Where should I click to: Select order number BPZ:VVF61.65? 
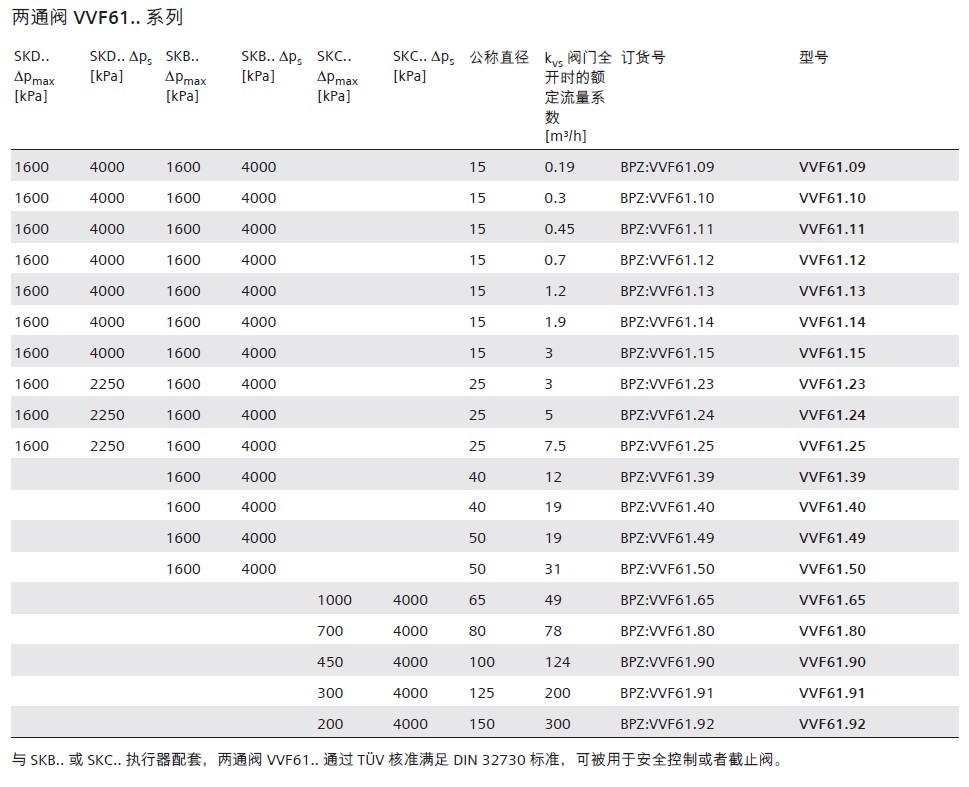pos(667,600)
